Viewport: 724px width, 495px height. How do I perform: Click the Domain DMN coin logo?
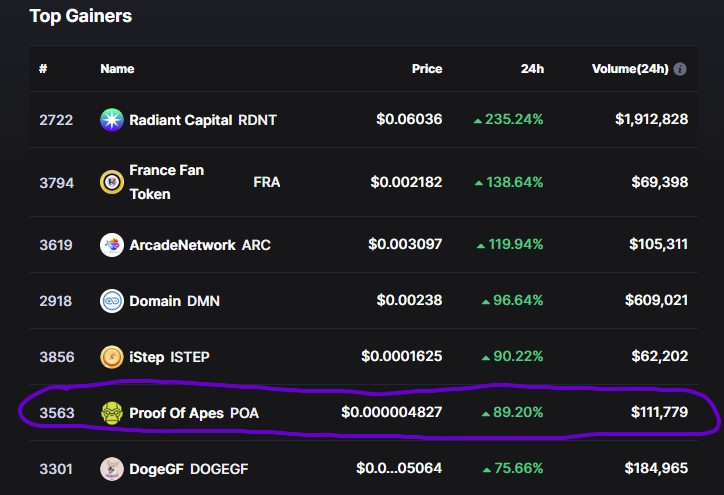[x=112, y=301]
